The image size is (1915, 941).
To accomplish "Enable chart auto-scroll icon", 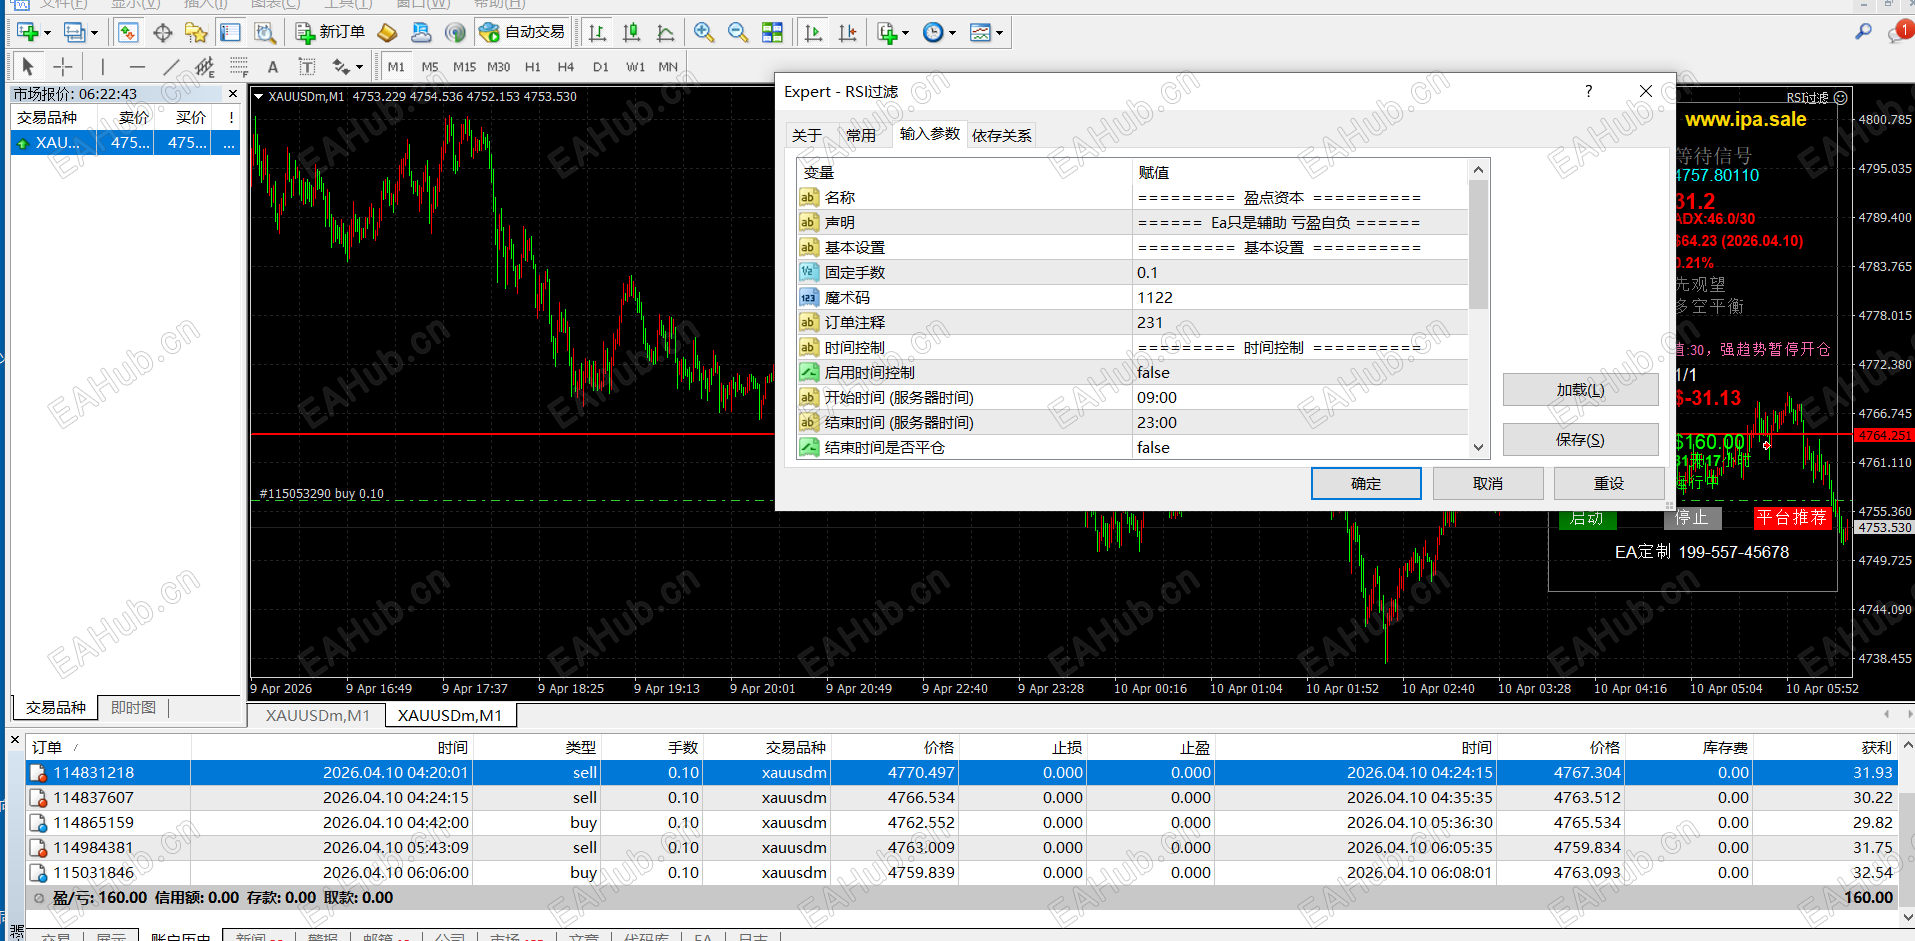I will [813, 32].
